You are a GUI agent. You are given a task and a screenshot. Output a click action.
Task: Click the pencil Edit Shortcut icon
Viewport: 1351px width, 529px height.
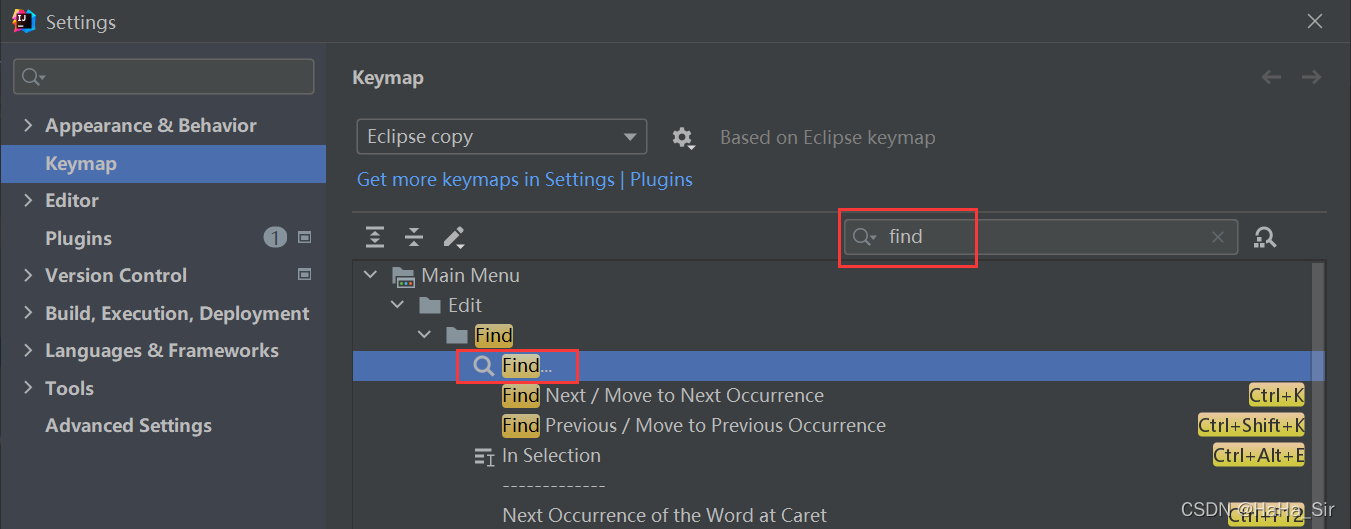pos(454,237)
